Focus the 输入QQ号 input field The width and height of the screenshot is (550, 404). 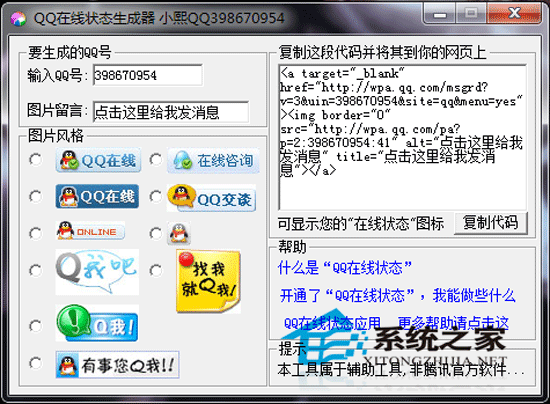click(148, 75)
